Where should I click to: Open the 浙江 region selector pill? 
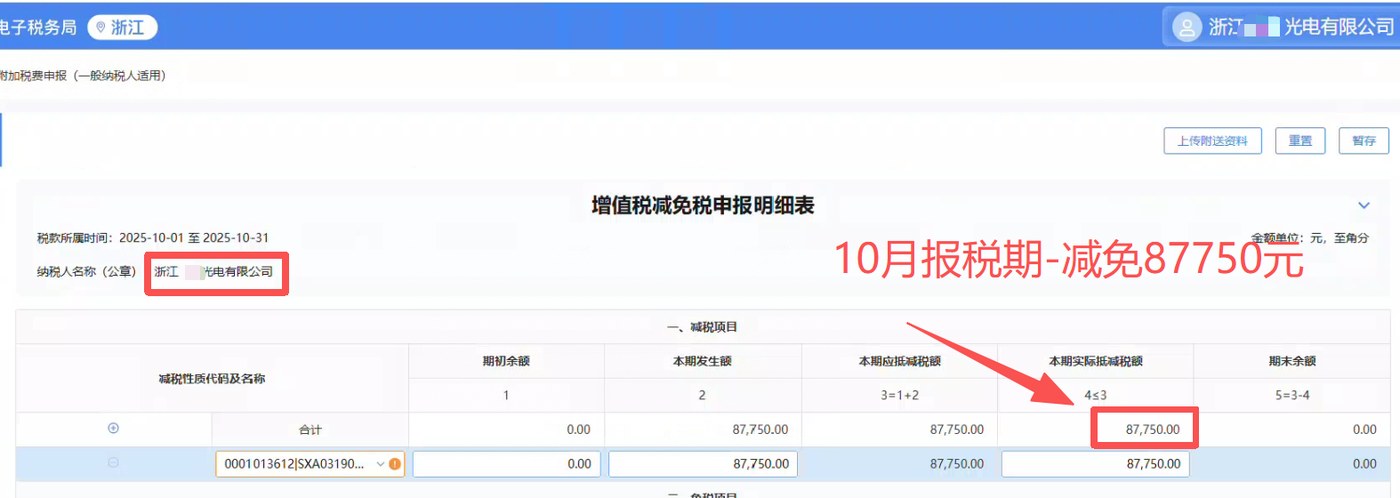pos(122,27)
